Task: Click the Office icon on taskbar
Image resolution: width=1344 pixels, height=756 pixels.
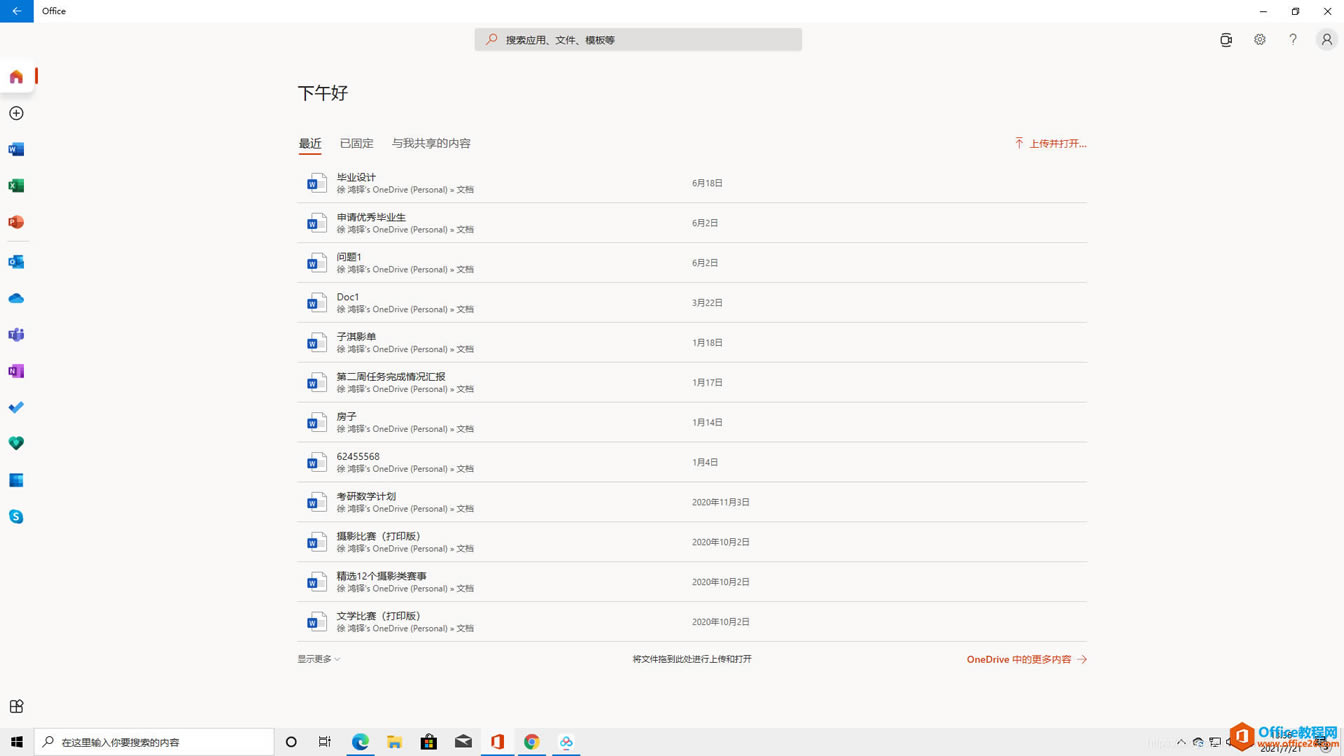Action: pos(497,742)
